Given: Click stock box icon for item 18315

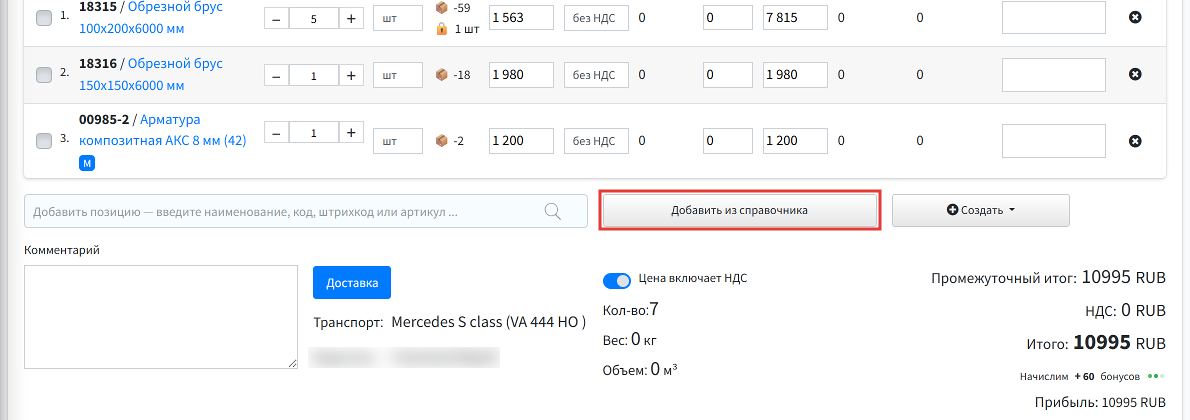Looking at the screenshot, I should [442, 8].
